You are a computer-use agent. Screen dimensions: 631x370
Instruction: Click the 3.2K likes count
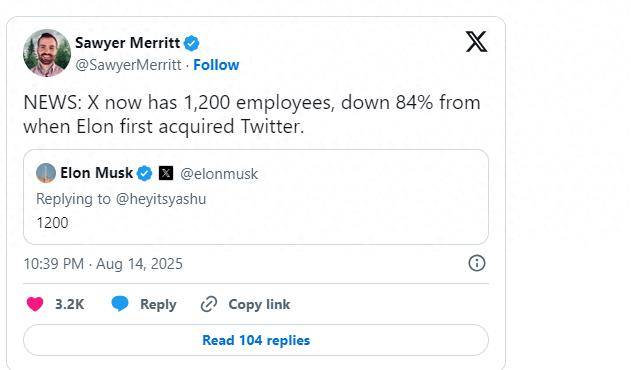70,304
